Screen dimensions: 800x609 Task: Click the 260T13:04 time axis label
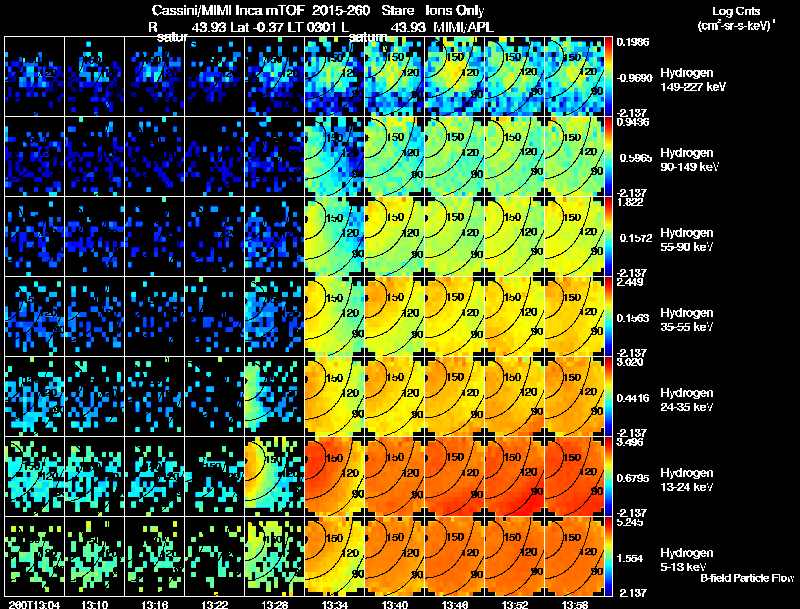34,605
